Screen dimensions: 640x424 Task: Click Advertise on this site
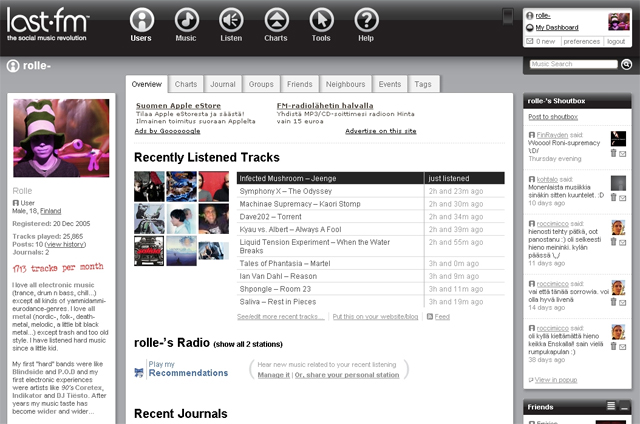click(381, 131)
